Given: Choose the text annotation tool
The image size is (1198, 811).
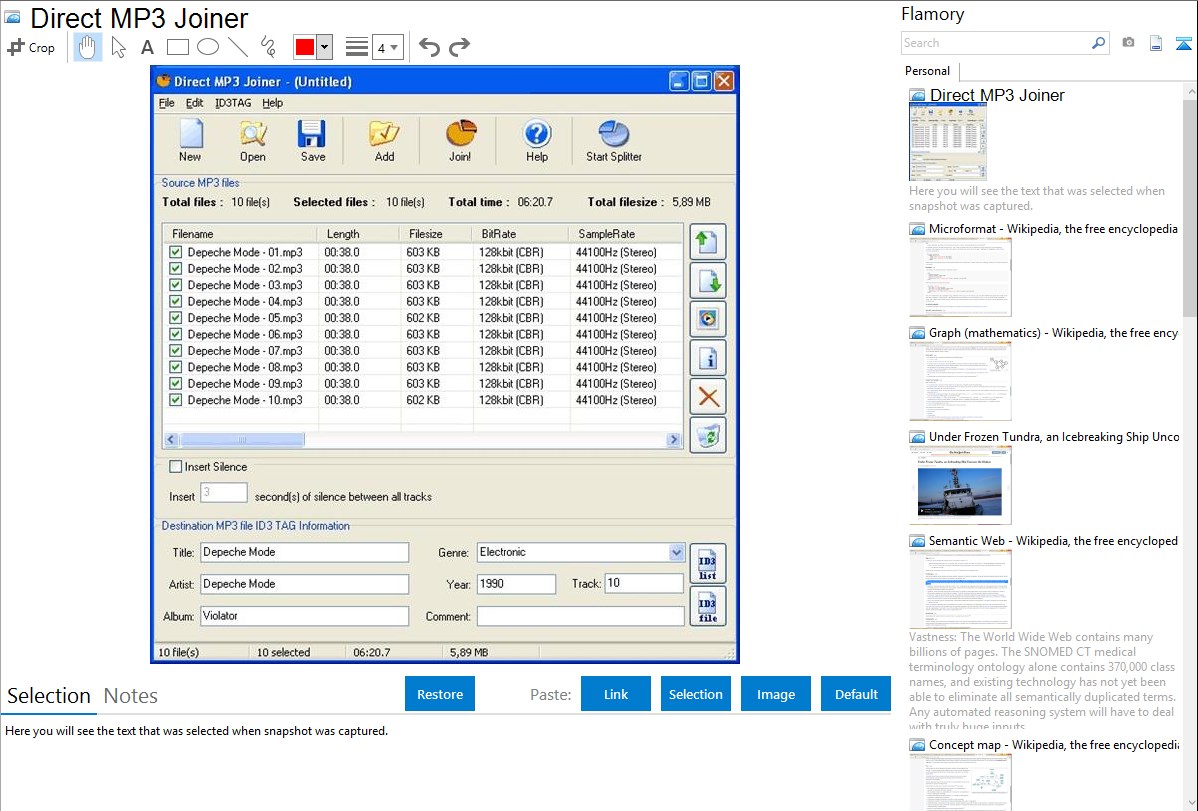Looking at the screenshot, I should click(x=147, y=47).
